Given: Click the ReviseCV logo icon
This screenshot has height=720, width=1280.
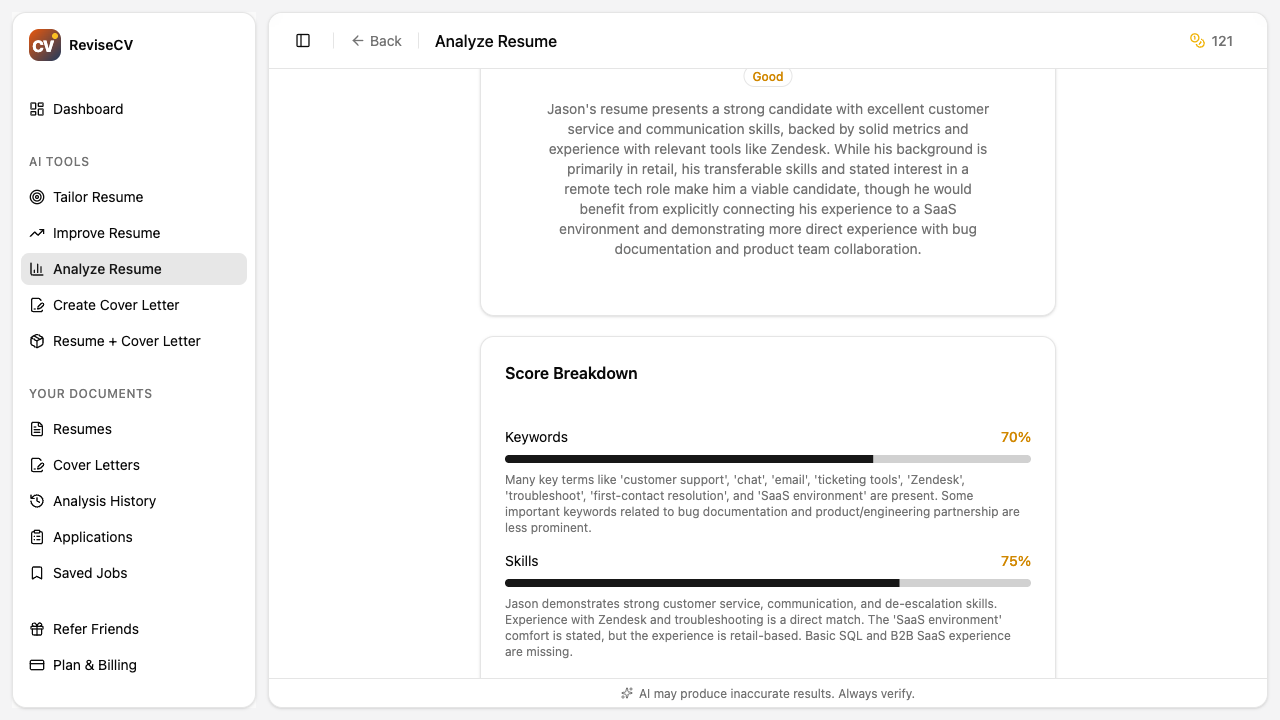Looking at the screenshot, I should tap(44, 45).
